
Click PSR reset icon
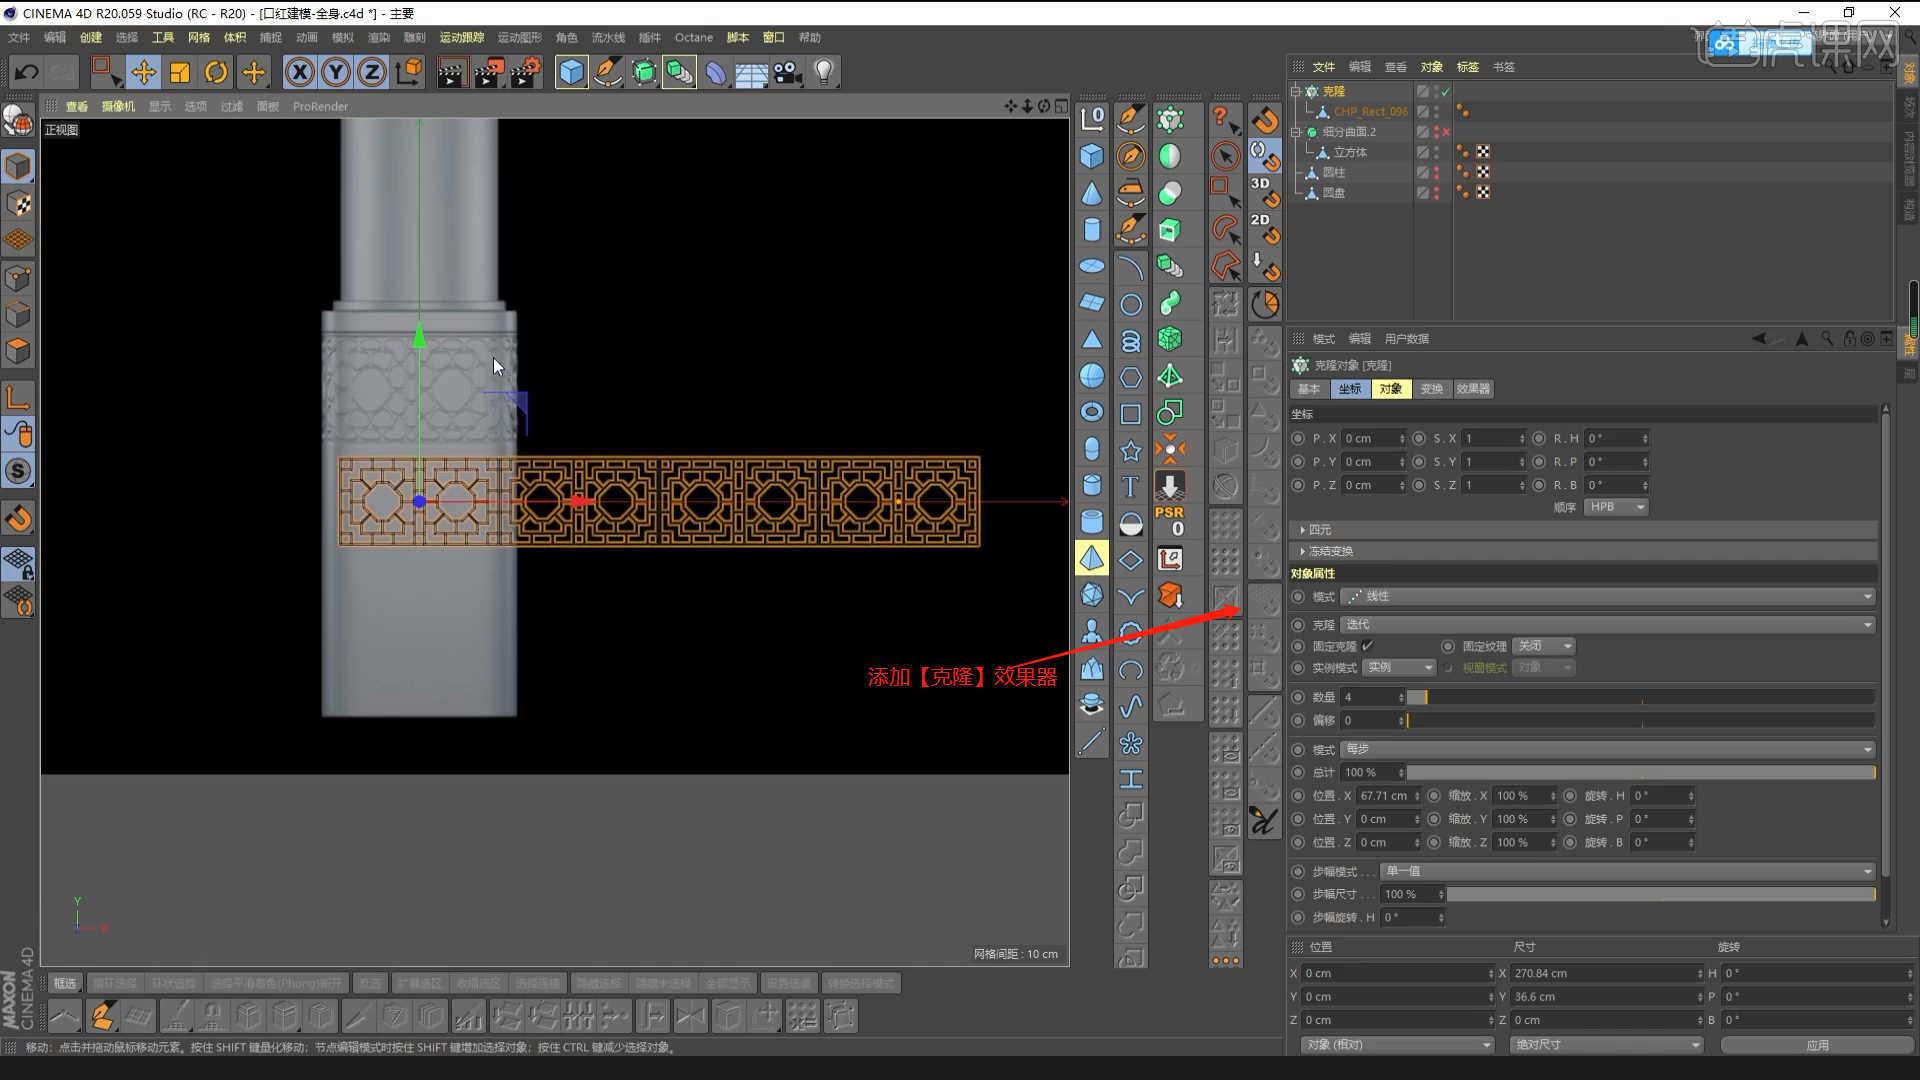pyautogui.click(x=1169, y=521)
